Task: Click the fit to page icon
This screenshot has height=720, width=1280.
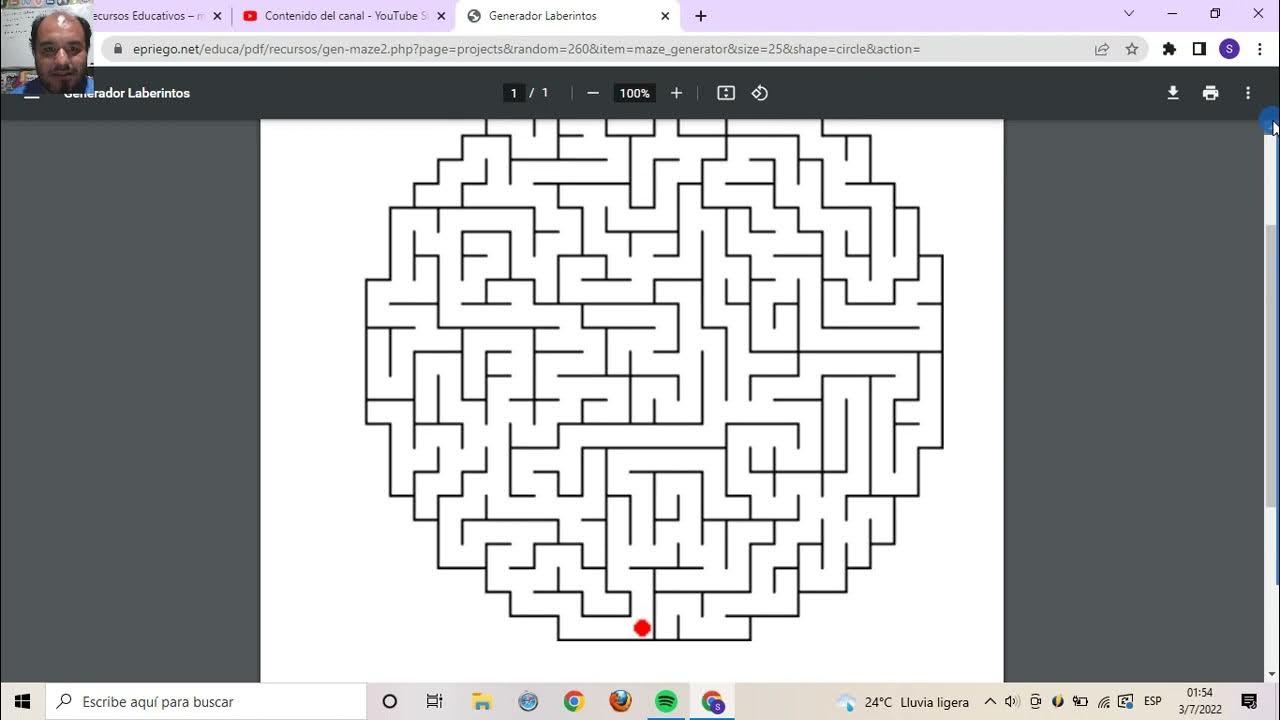Action: 726,93
